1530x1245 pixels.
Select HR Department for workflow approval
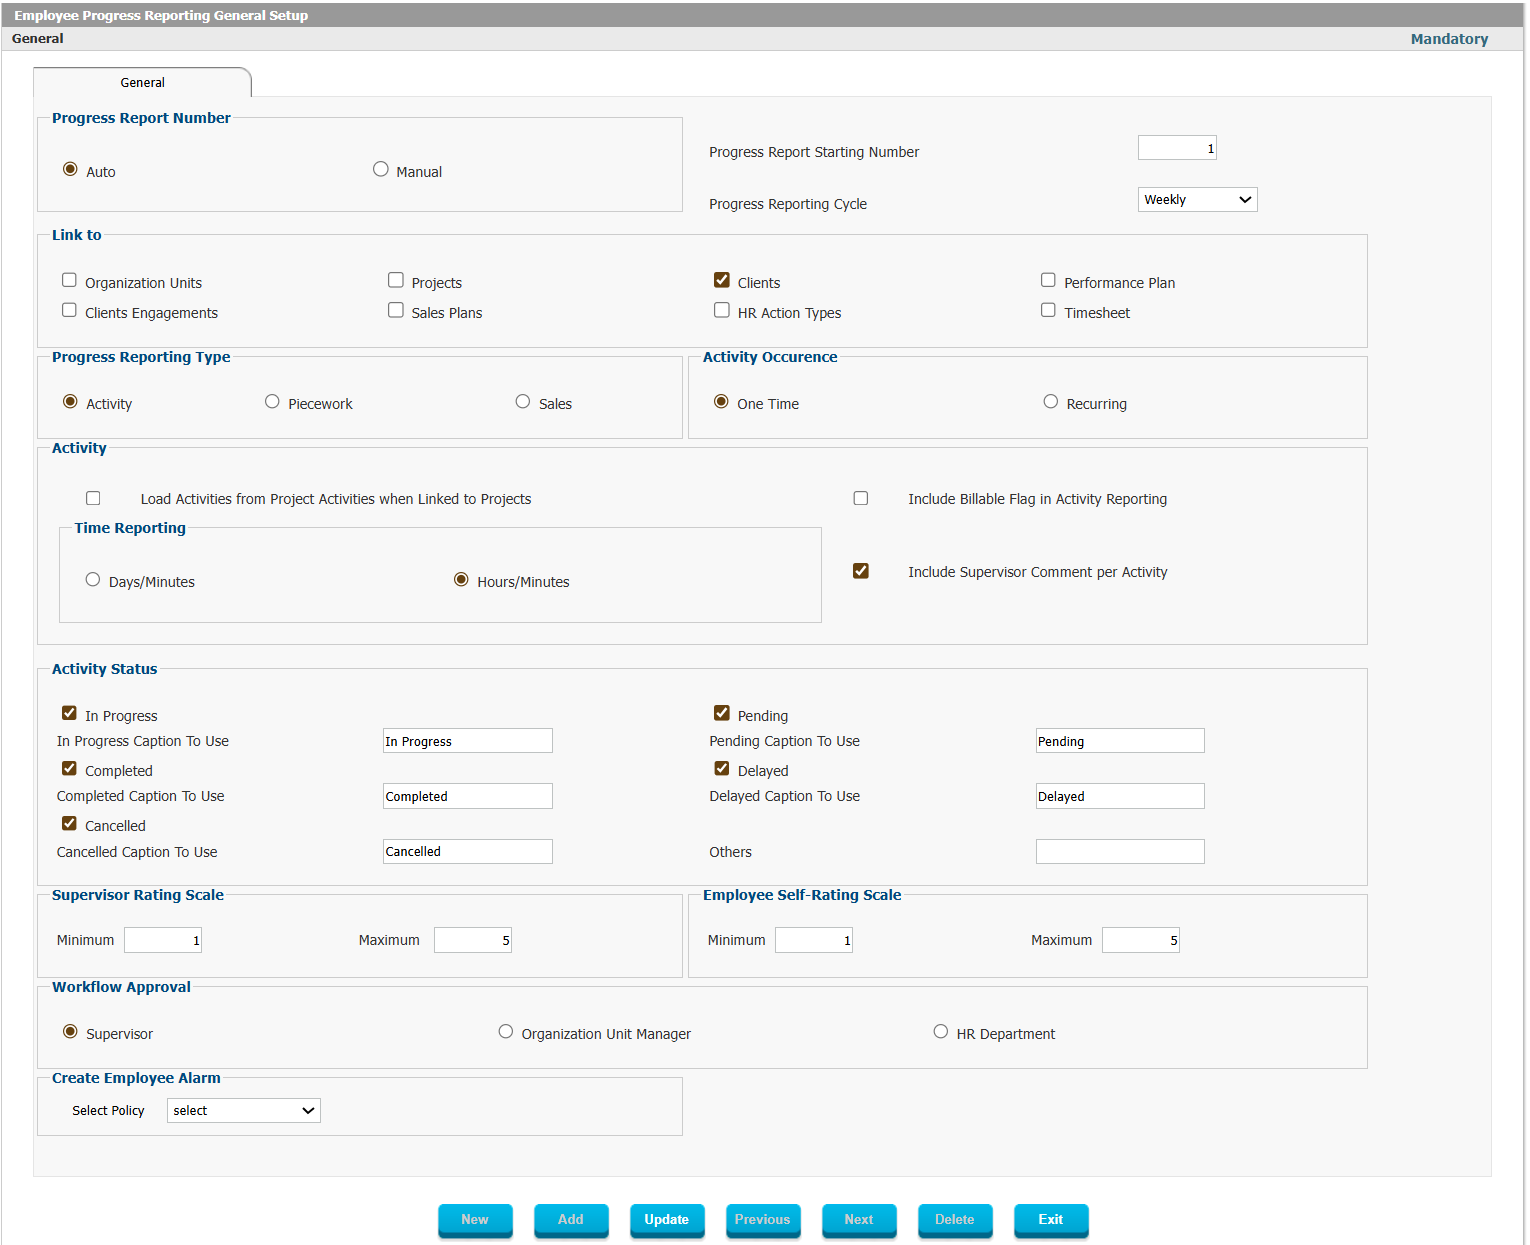941,1031
